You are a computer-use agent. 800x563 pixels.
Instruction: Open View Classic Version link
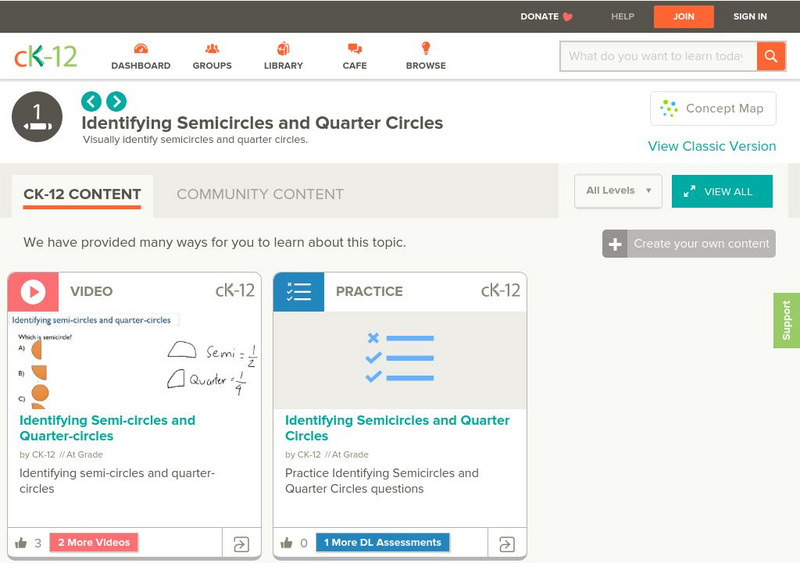pyautogui.click(x=712, y=146)
